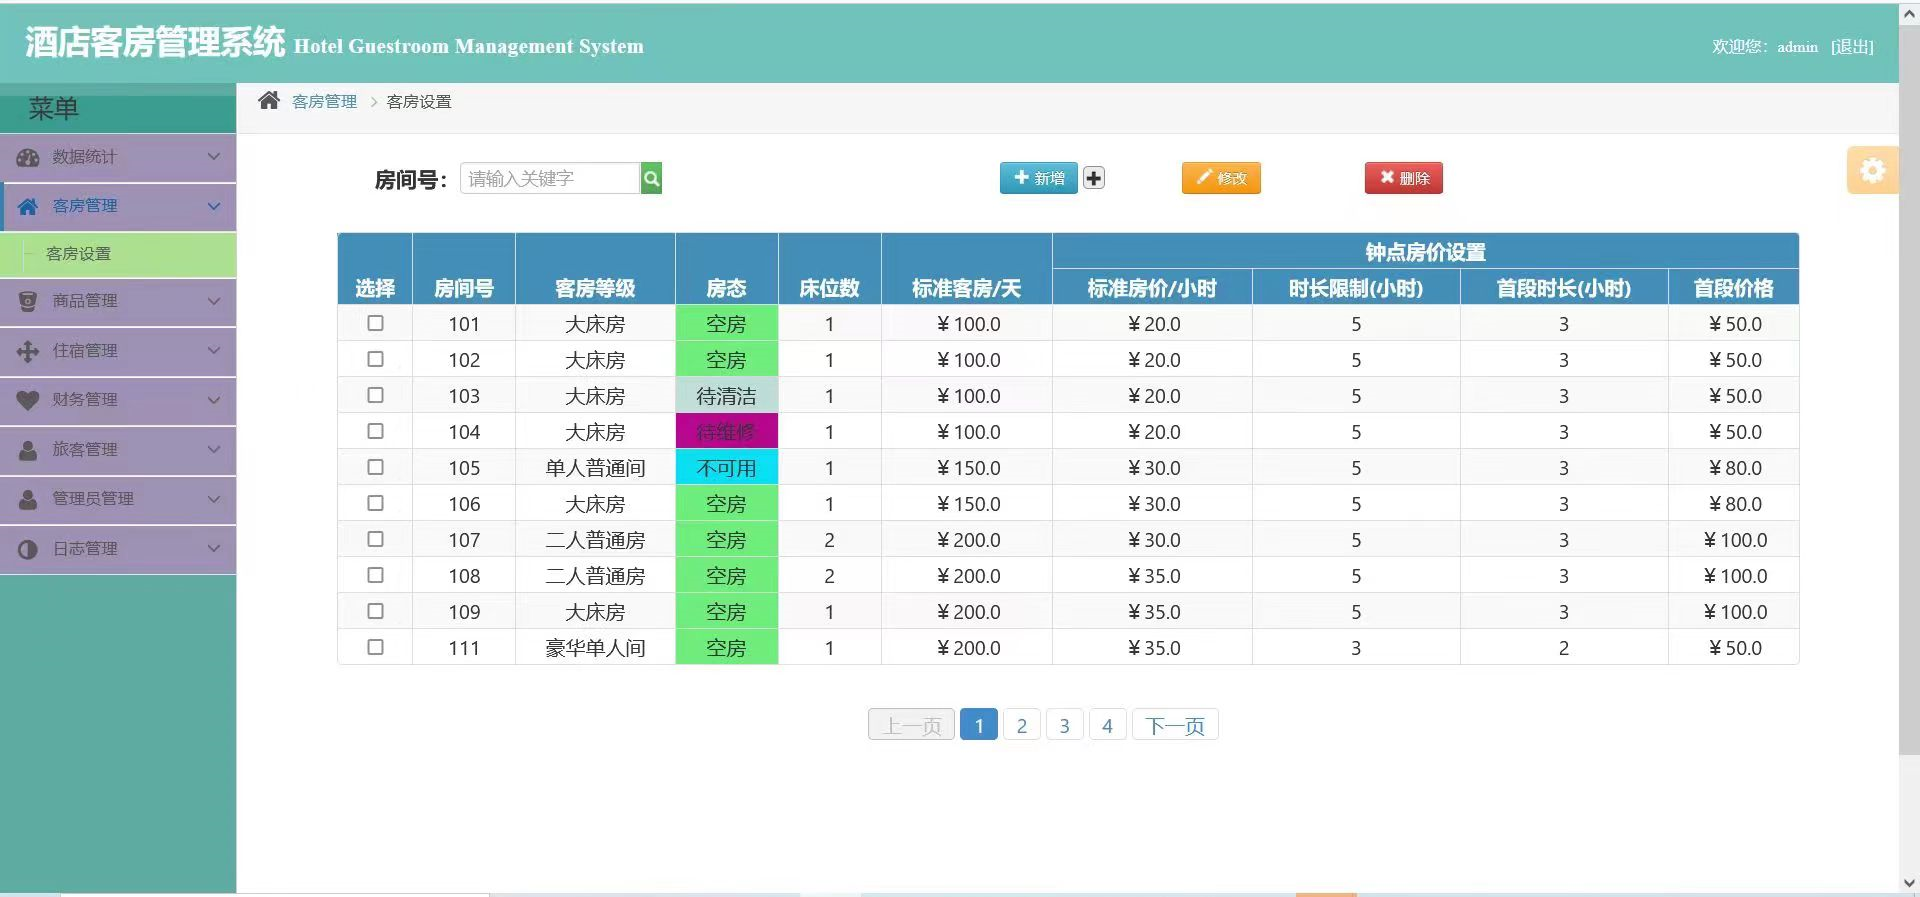Screen dimensions: 1920x897
Task: Collapse the 客房管理 menu chevron
Action: point(213,206)
